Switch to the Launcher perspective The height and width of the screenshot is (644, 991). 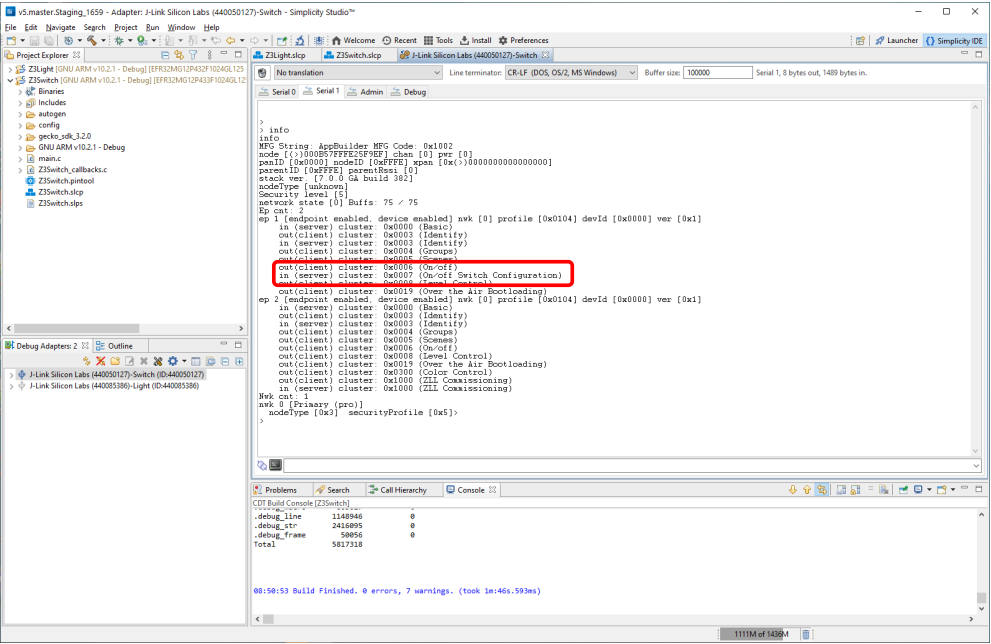tap(895, 41)
